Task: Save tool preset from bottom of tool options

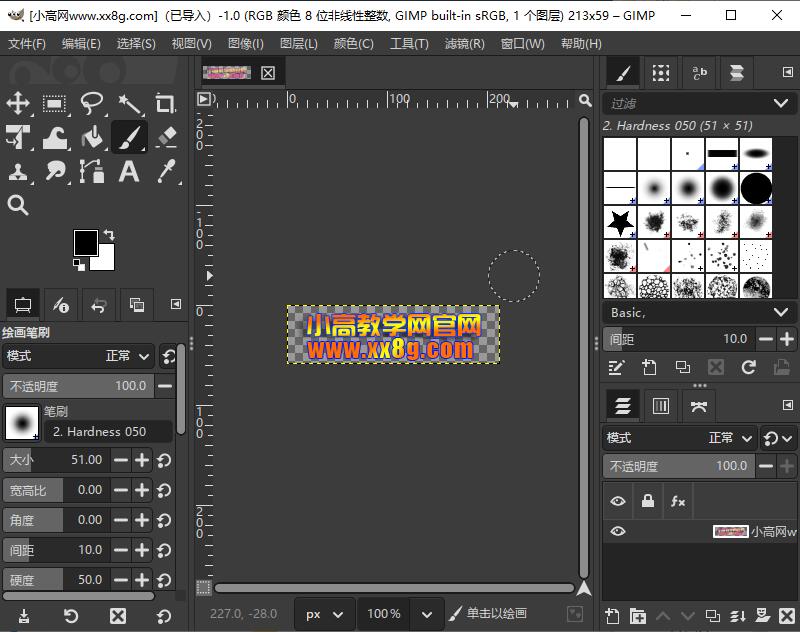Action: click(23, 616)
